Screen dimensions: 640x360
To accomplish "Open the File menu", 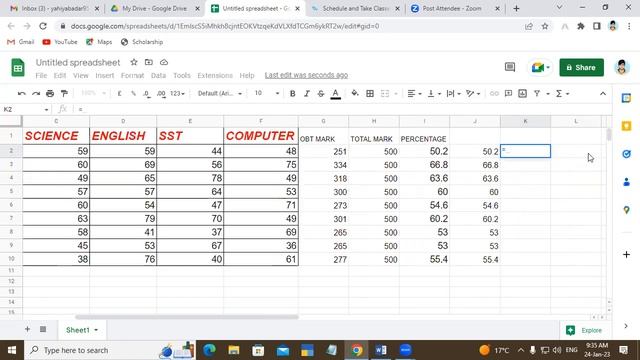I will (x=41, y=76).
